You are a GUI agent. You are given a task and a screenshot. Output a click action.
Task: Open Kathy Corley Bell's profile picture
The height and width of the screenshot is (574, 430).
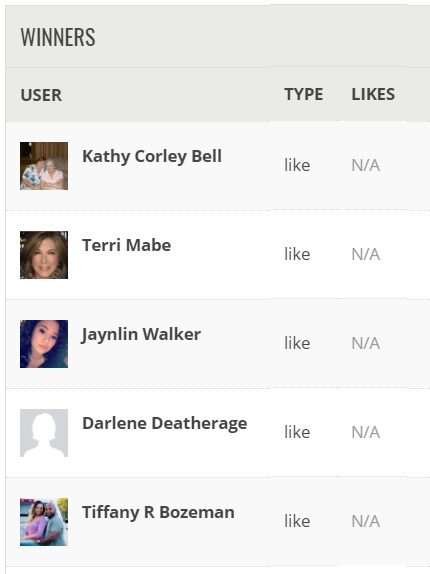click(x=44, y=166)
